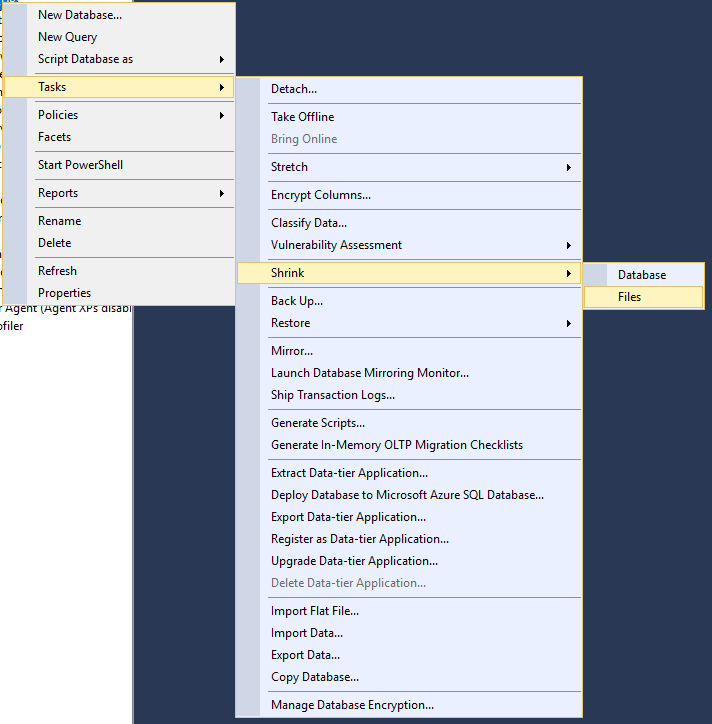Expand Script Database as submenu
Image resolution: width=712 pixels, height=724 pixels.
click(85, 59)
